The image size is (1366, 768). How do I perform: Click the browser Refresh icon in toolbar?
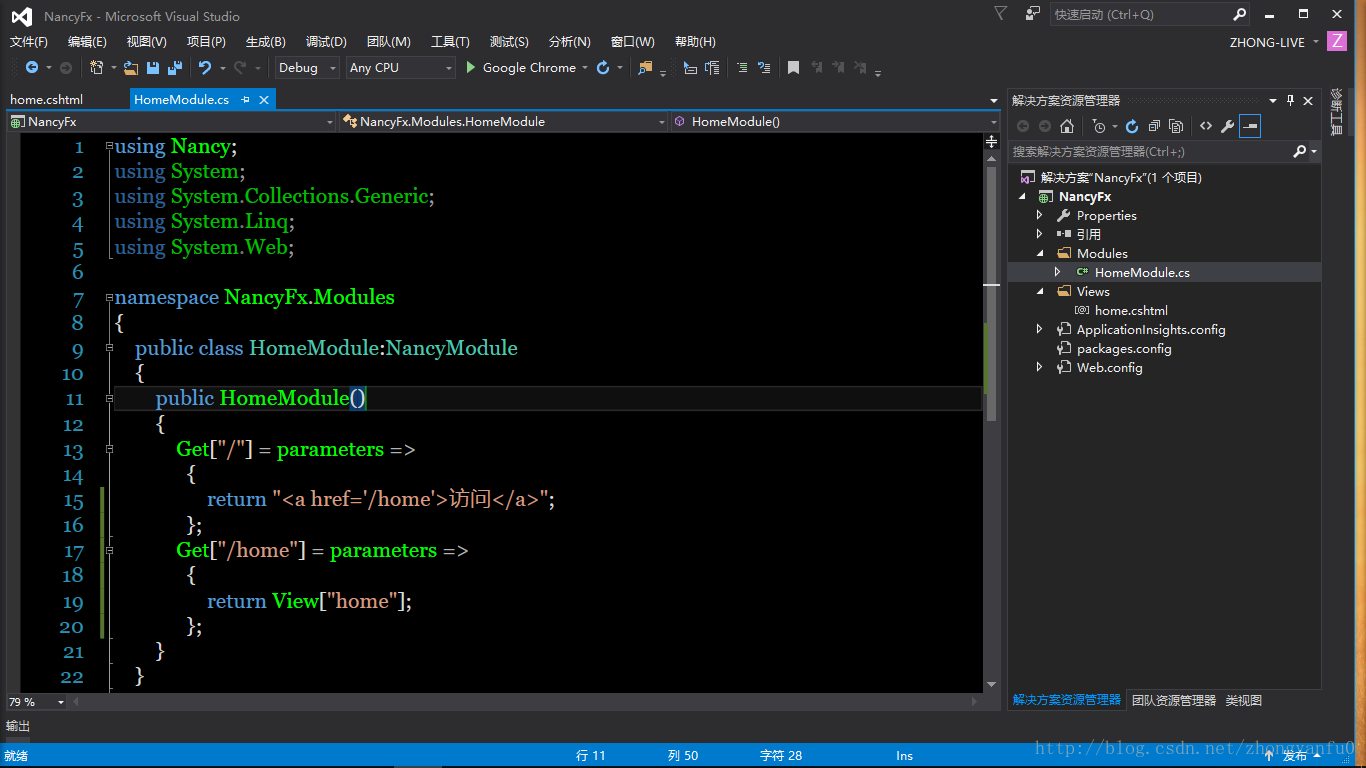[x=603, y=68]
